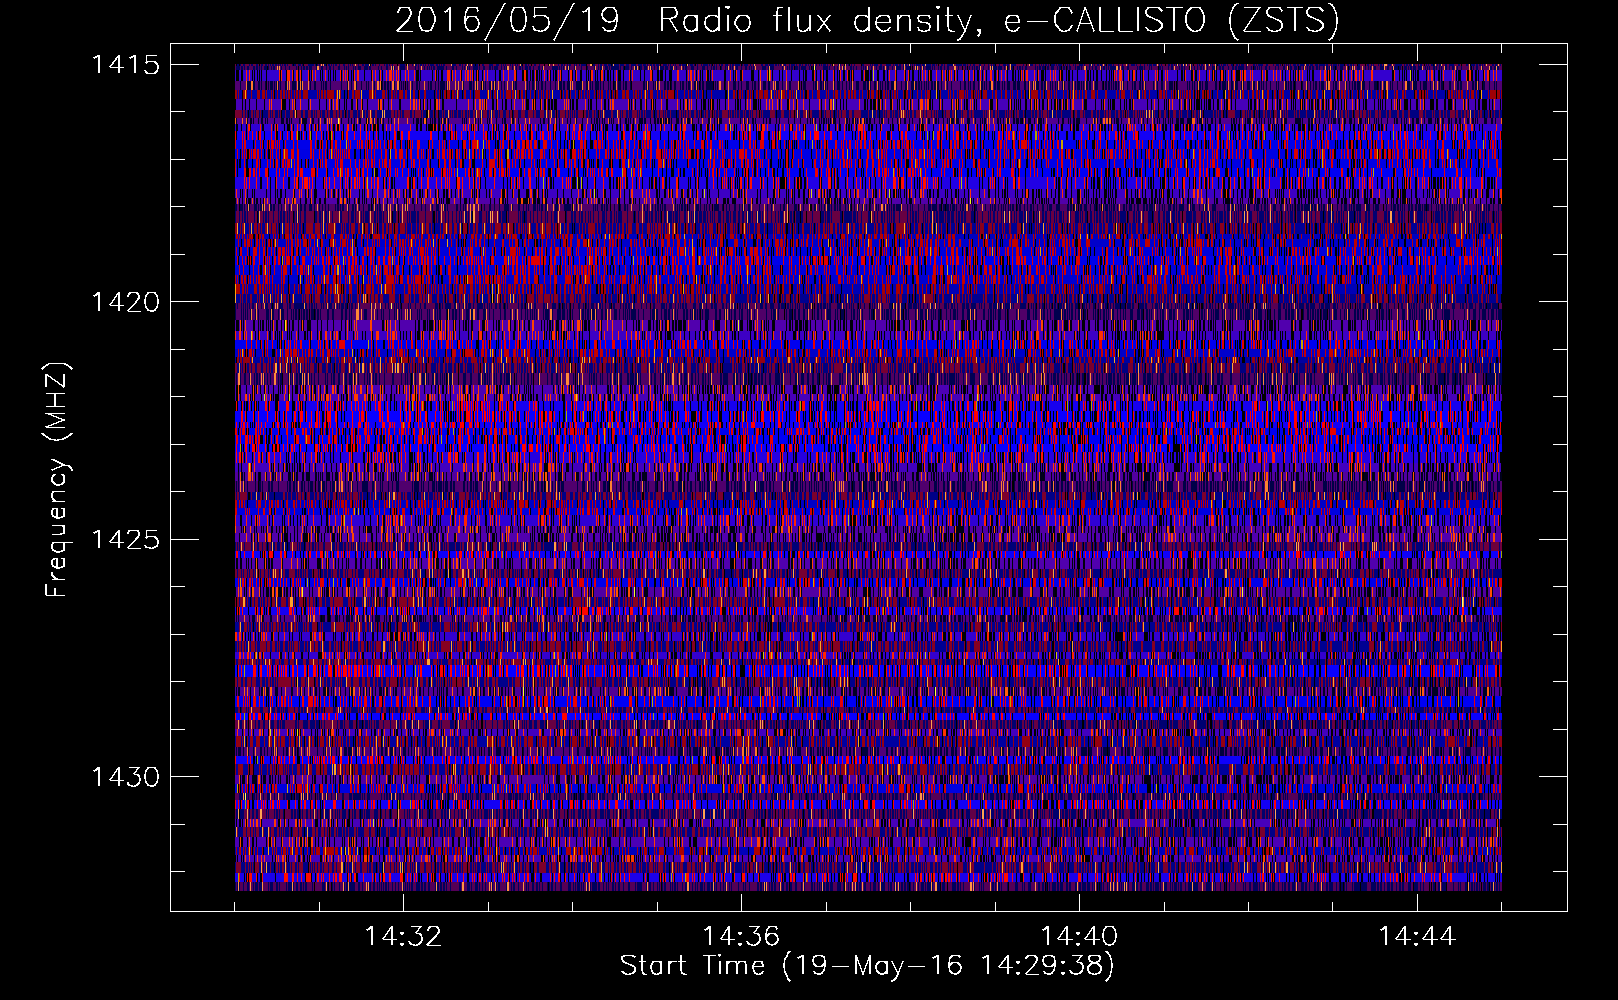Screen dimensions: 1618x1000
Task: Click the 14:44 time tick label
Action: 1417,937
